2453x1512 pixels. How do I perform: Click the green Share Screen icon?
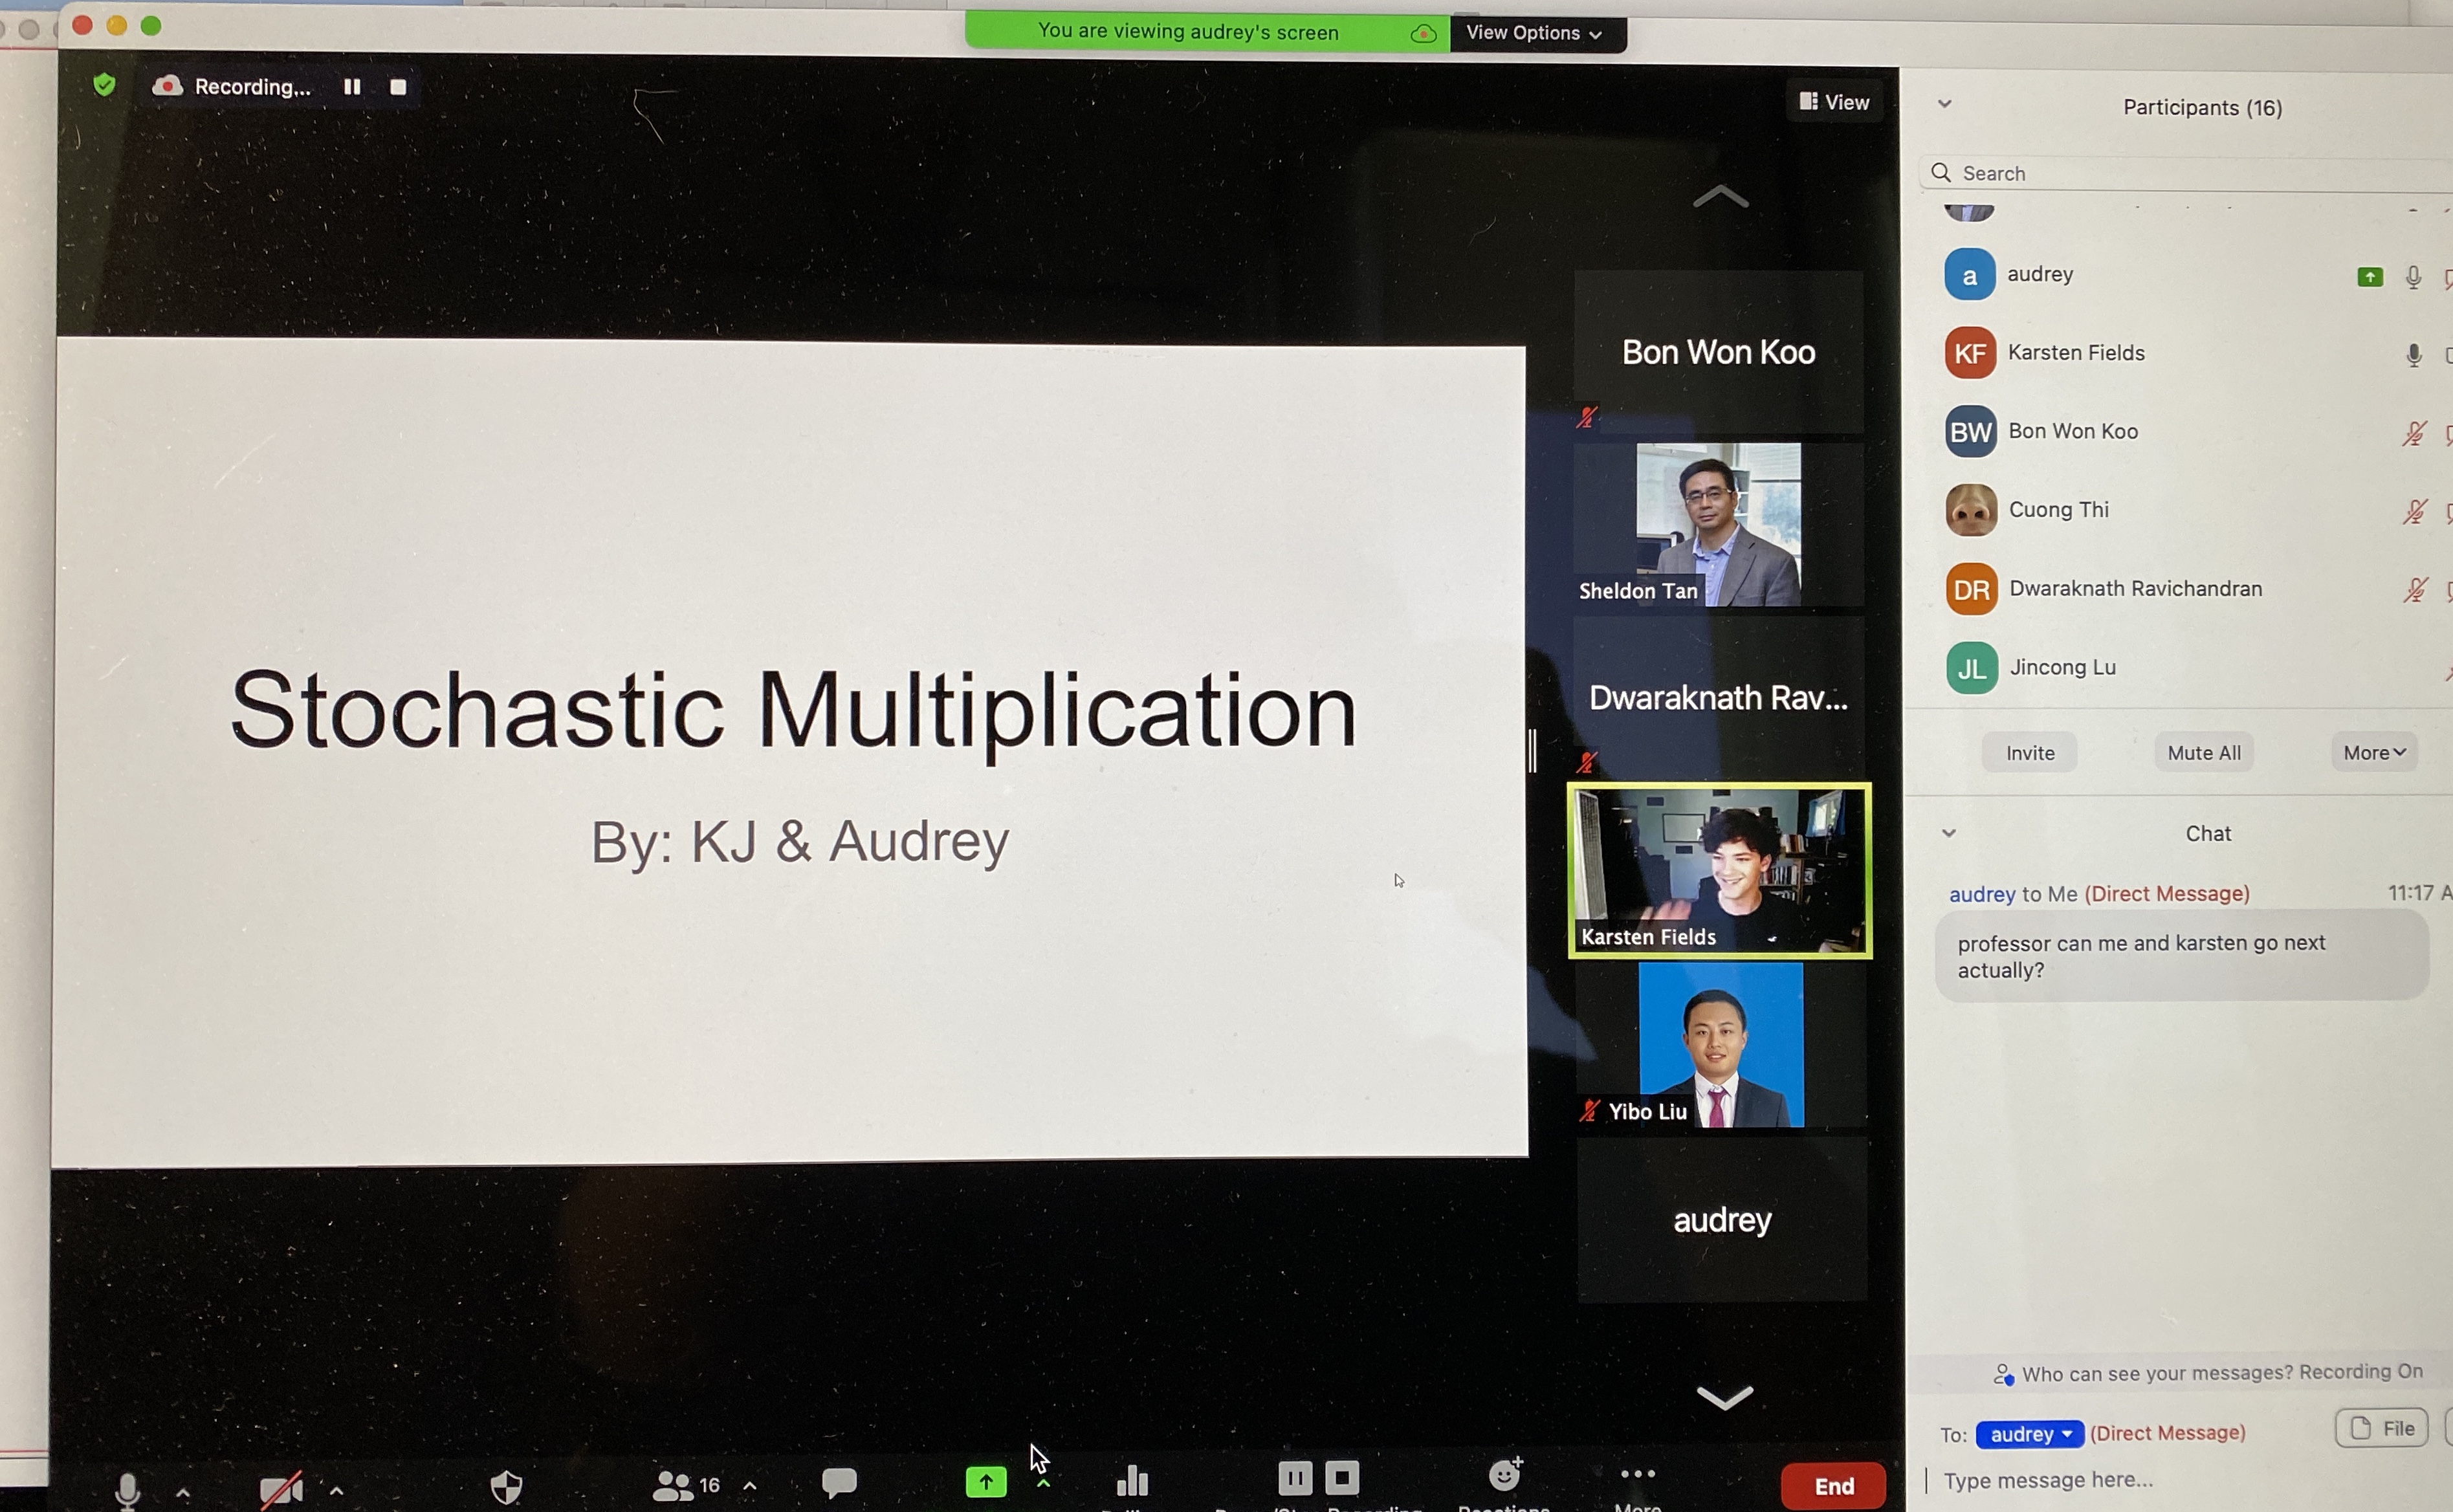click(986, 1482)
